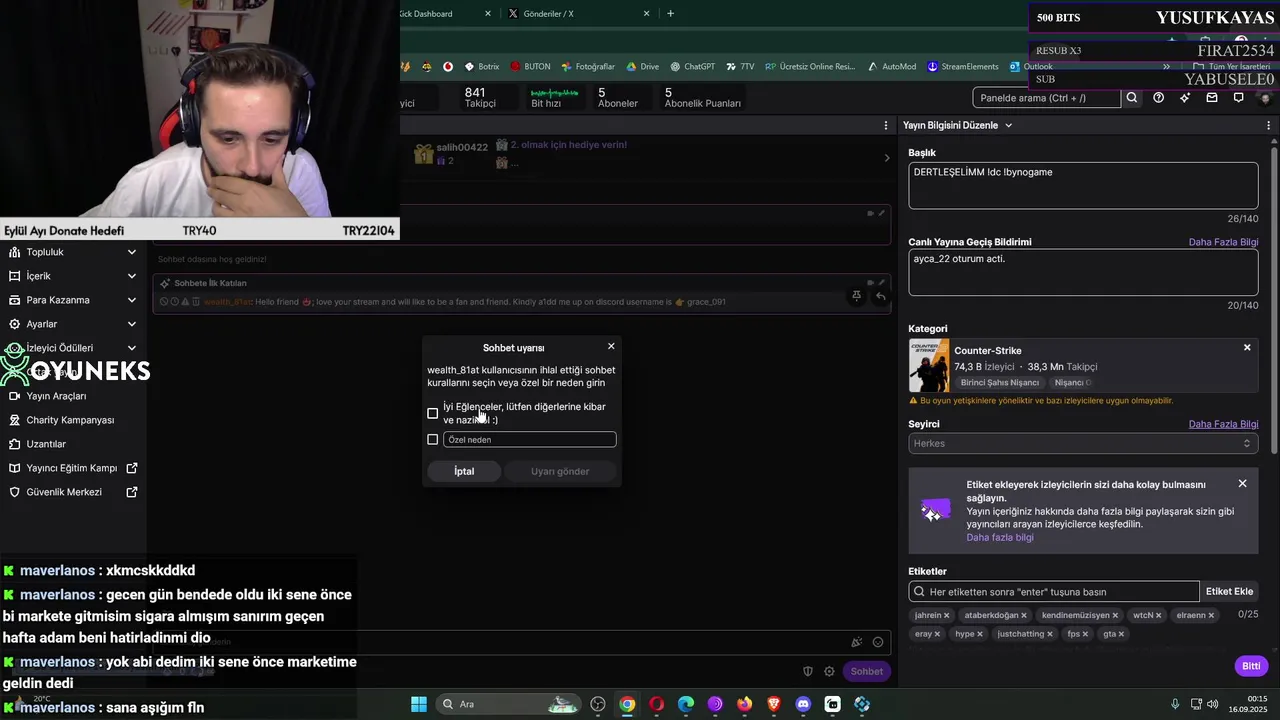Open 'Daha Fazla Bilgi' link next to Seyirci
The height and width of the screenshot is (720, 1280).
[x=1223, y=424]
